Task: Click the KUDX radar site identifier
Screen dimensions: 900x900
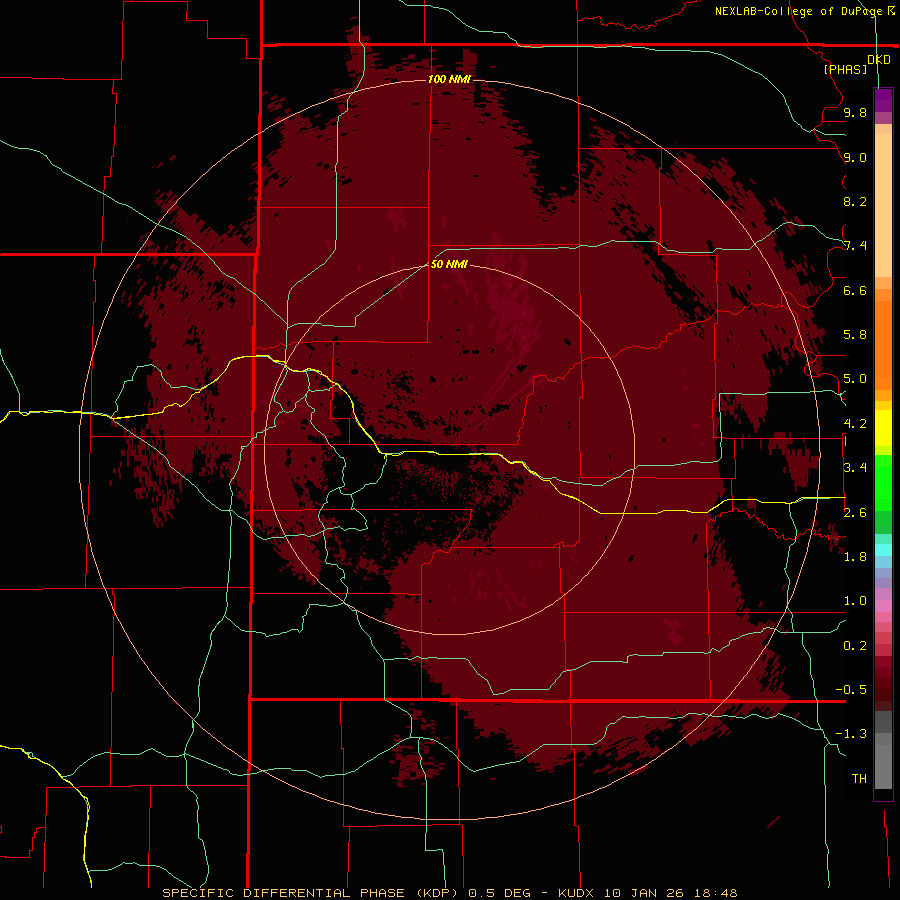Action: point(575,893)
